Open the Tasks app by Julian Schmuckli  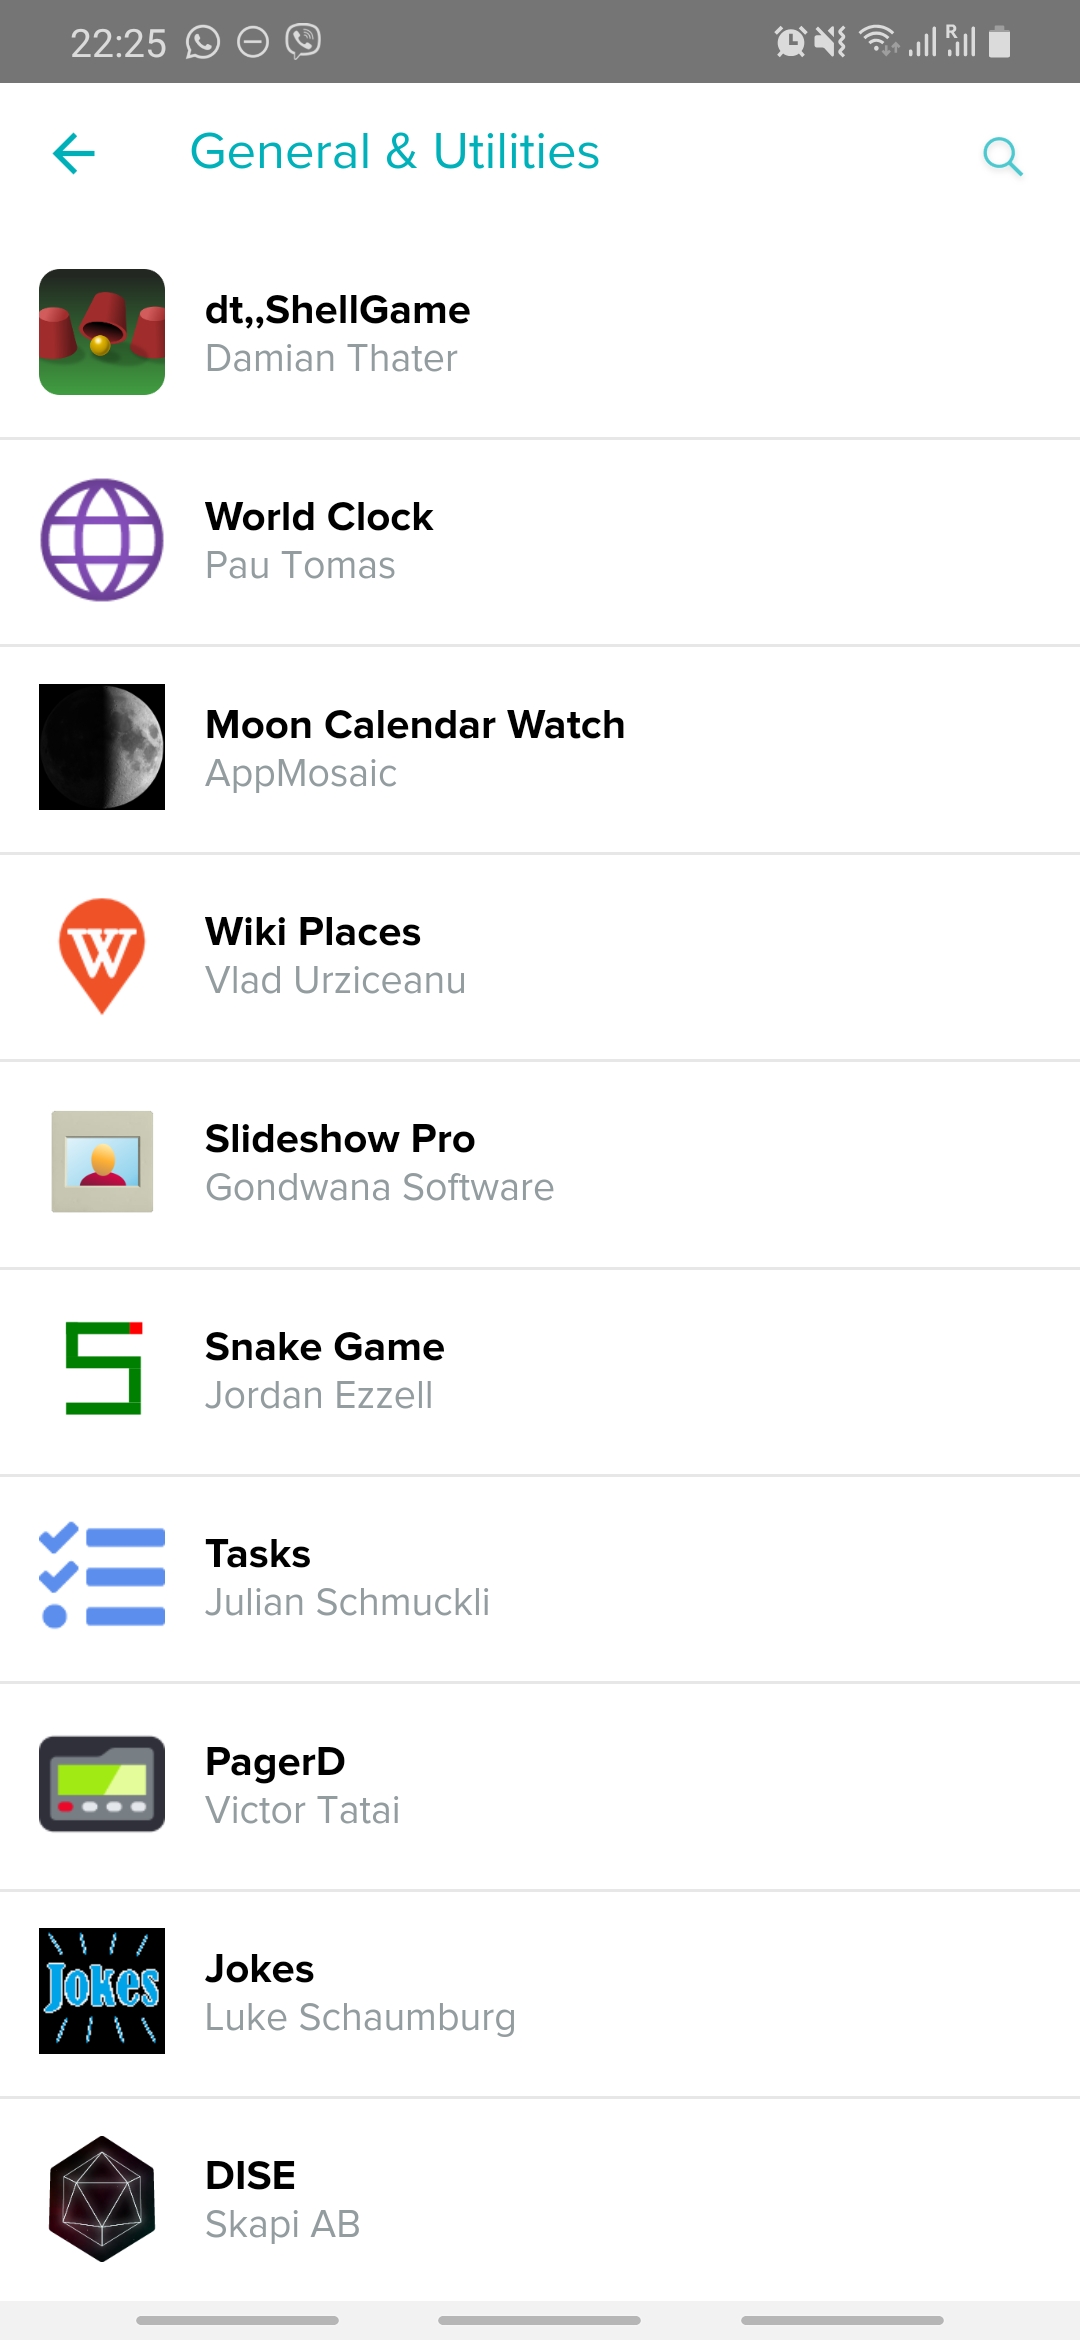click(x=540, y=1578)
